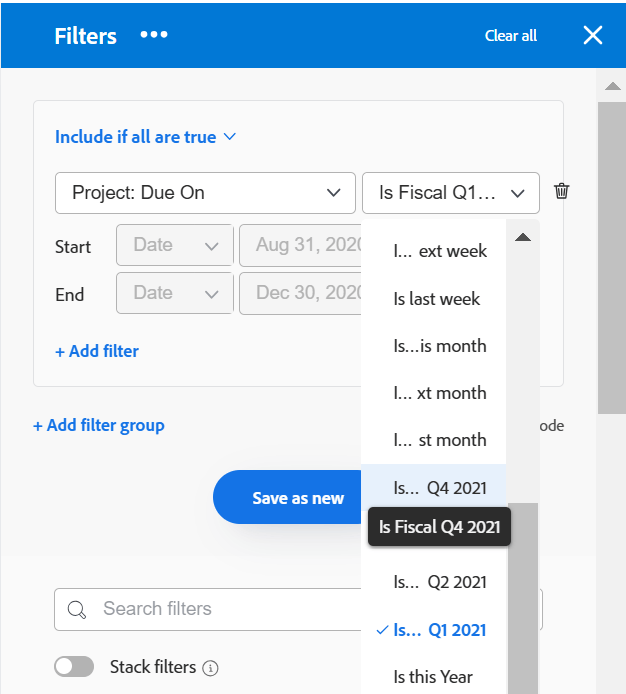Image resolution: width=626 pixels, height=694 pixels.
Task: Expand Include if all are true selector
Action: pyautogui.click(x=145, y=137)
